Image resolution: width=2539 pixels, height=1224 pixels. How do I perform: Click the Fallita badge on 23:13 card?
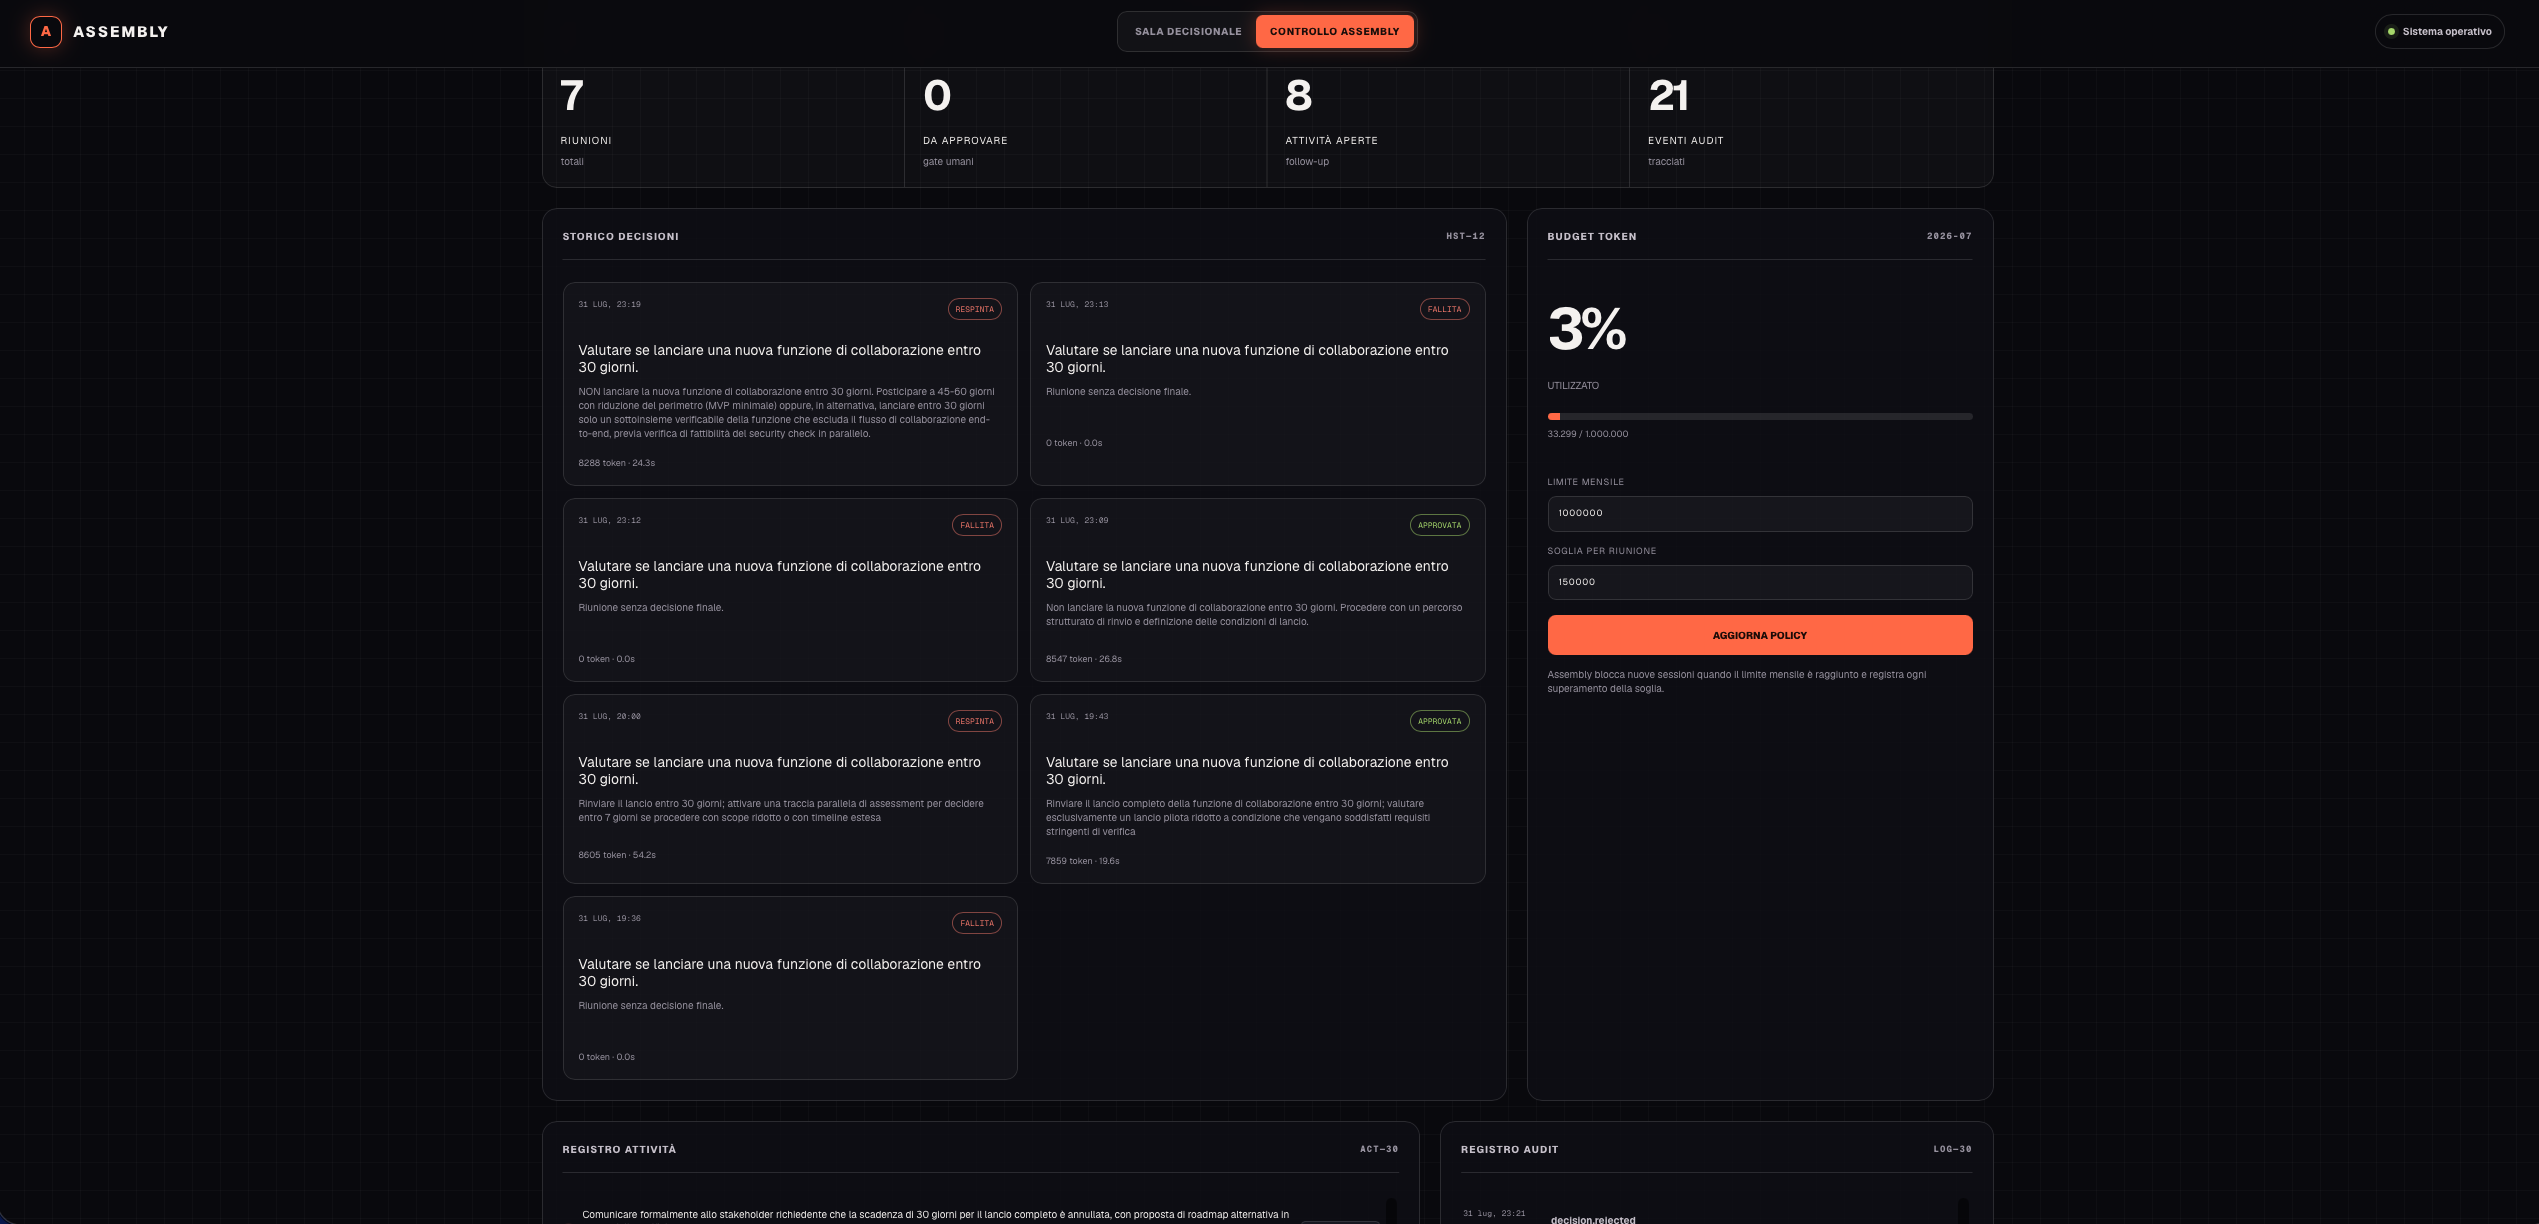(1444, 309)
